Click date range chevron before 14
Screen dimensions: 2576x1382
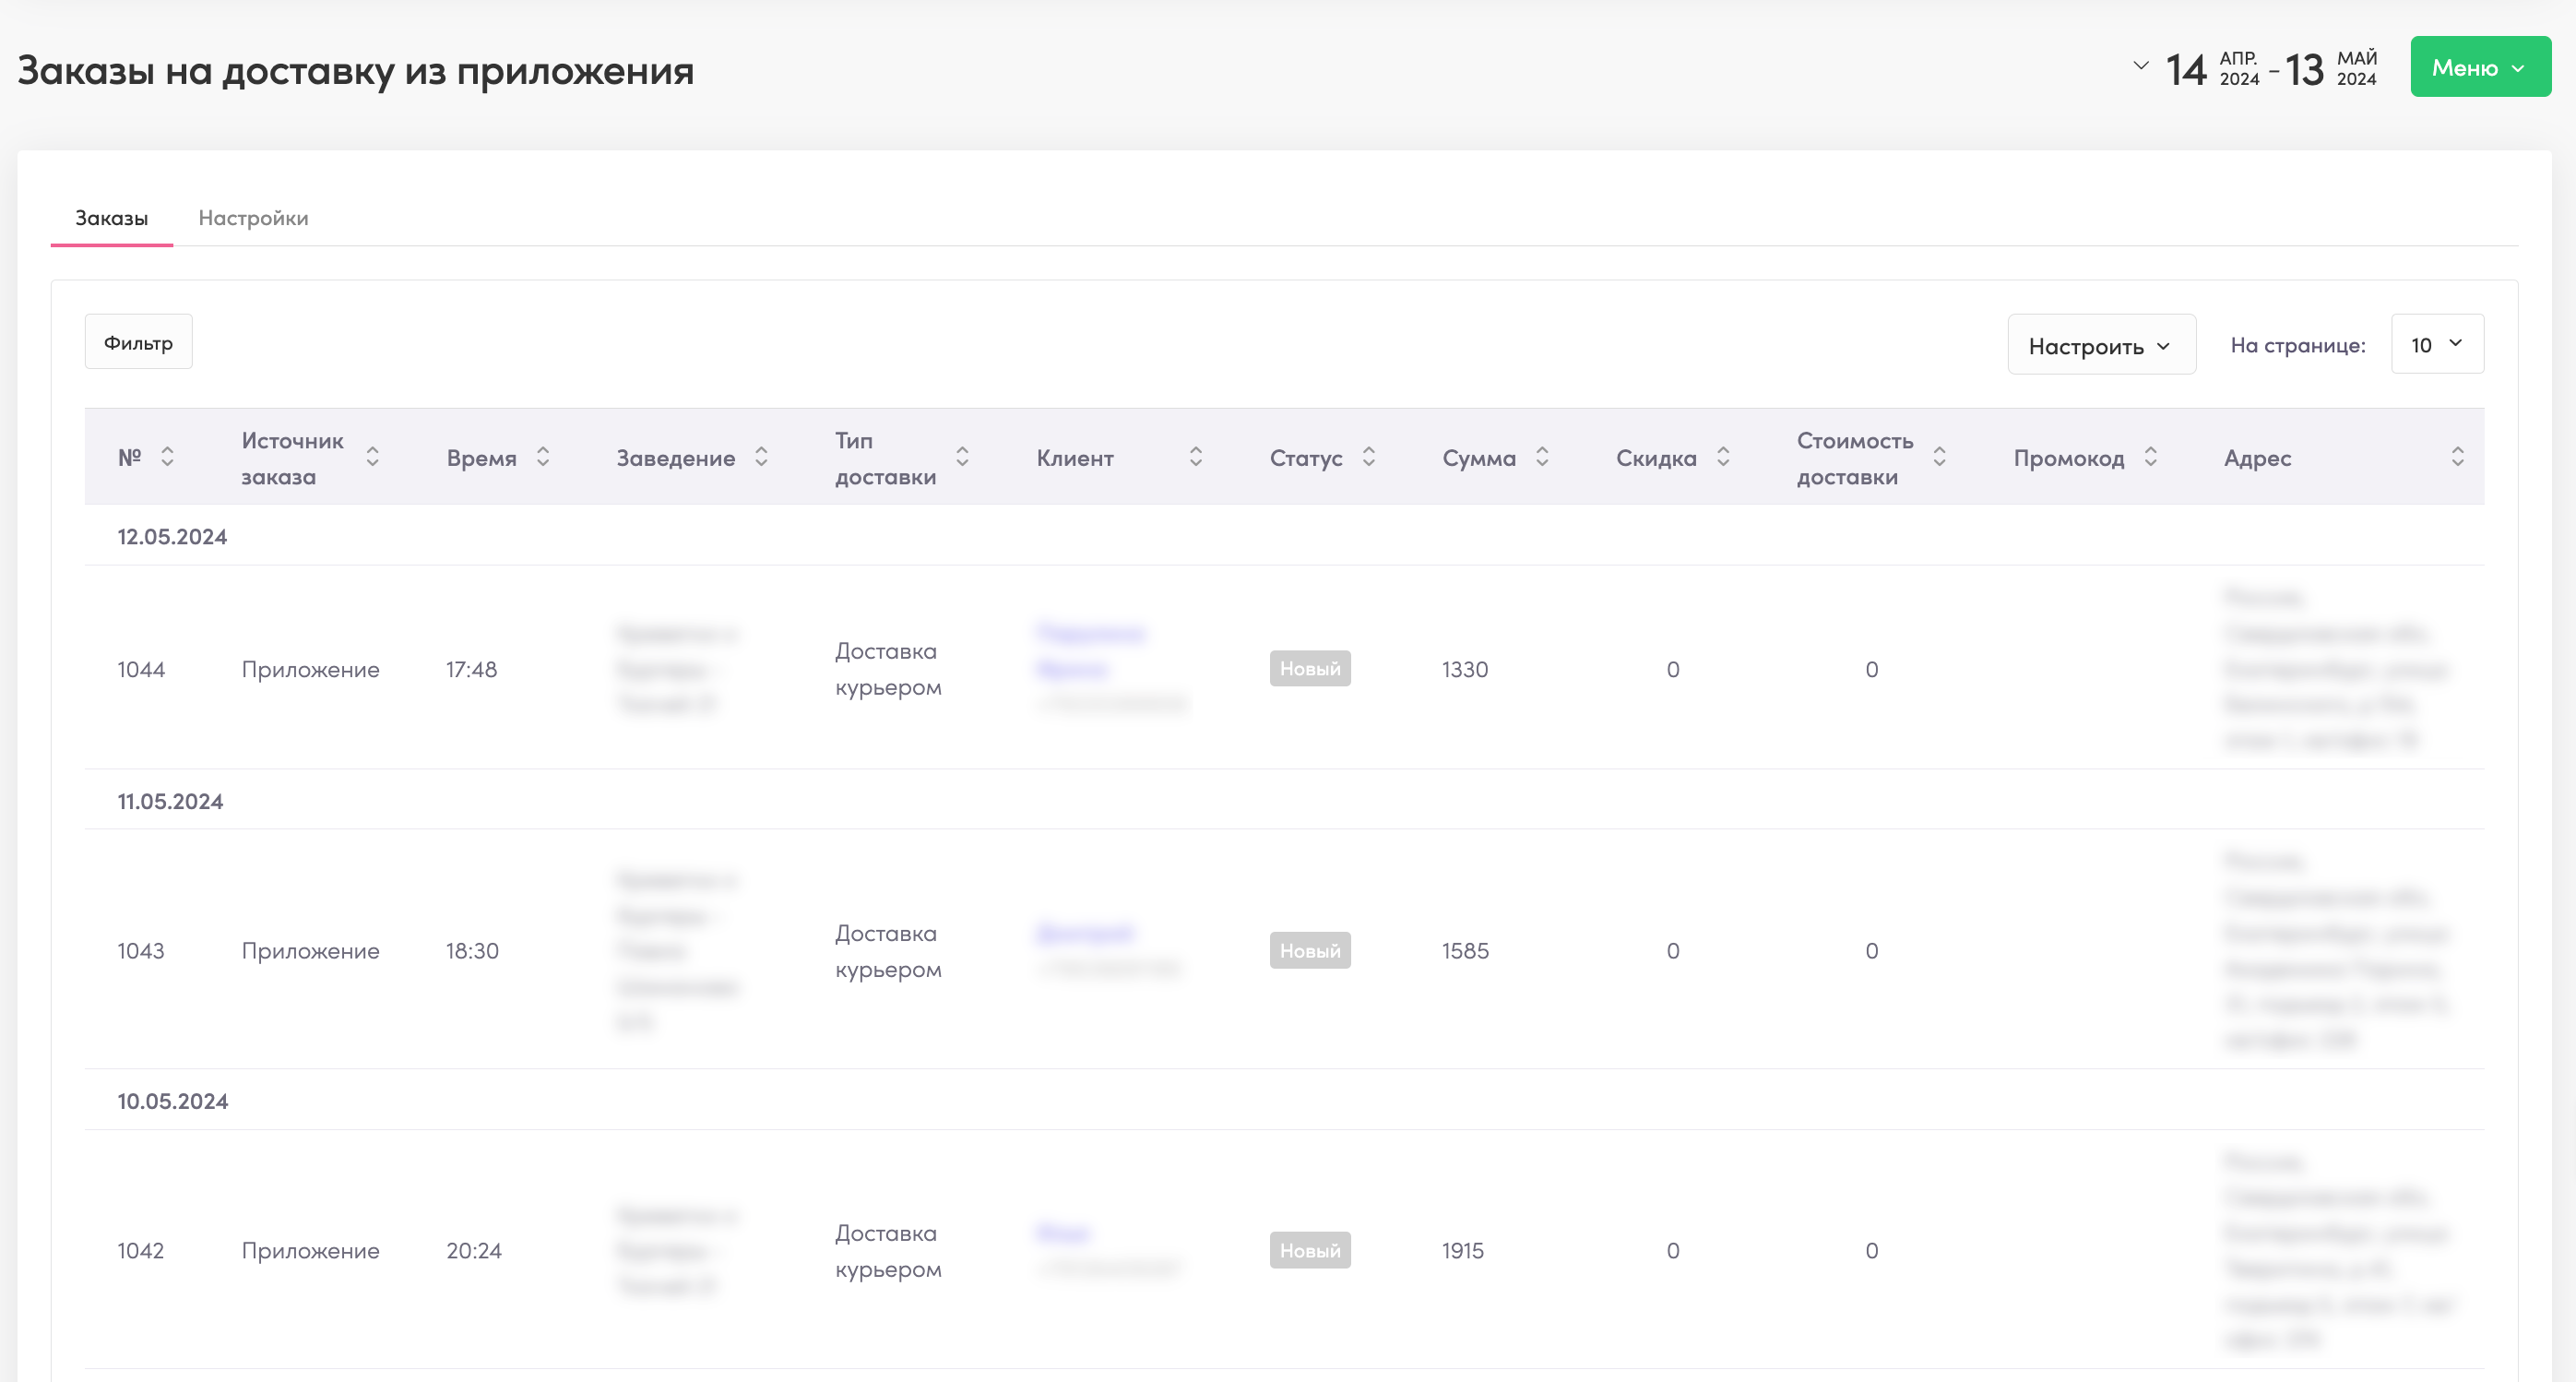(x=2141, y=66)
